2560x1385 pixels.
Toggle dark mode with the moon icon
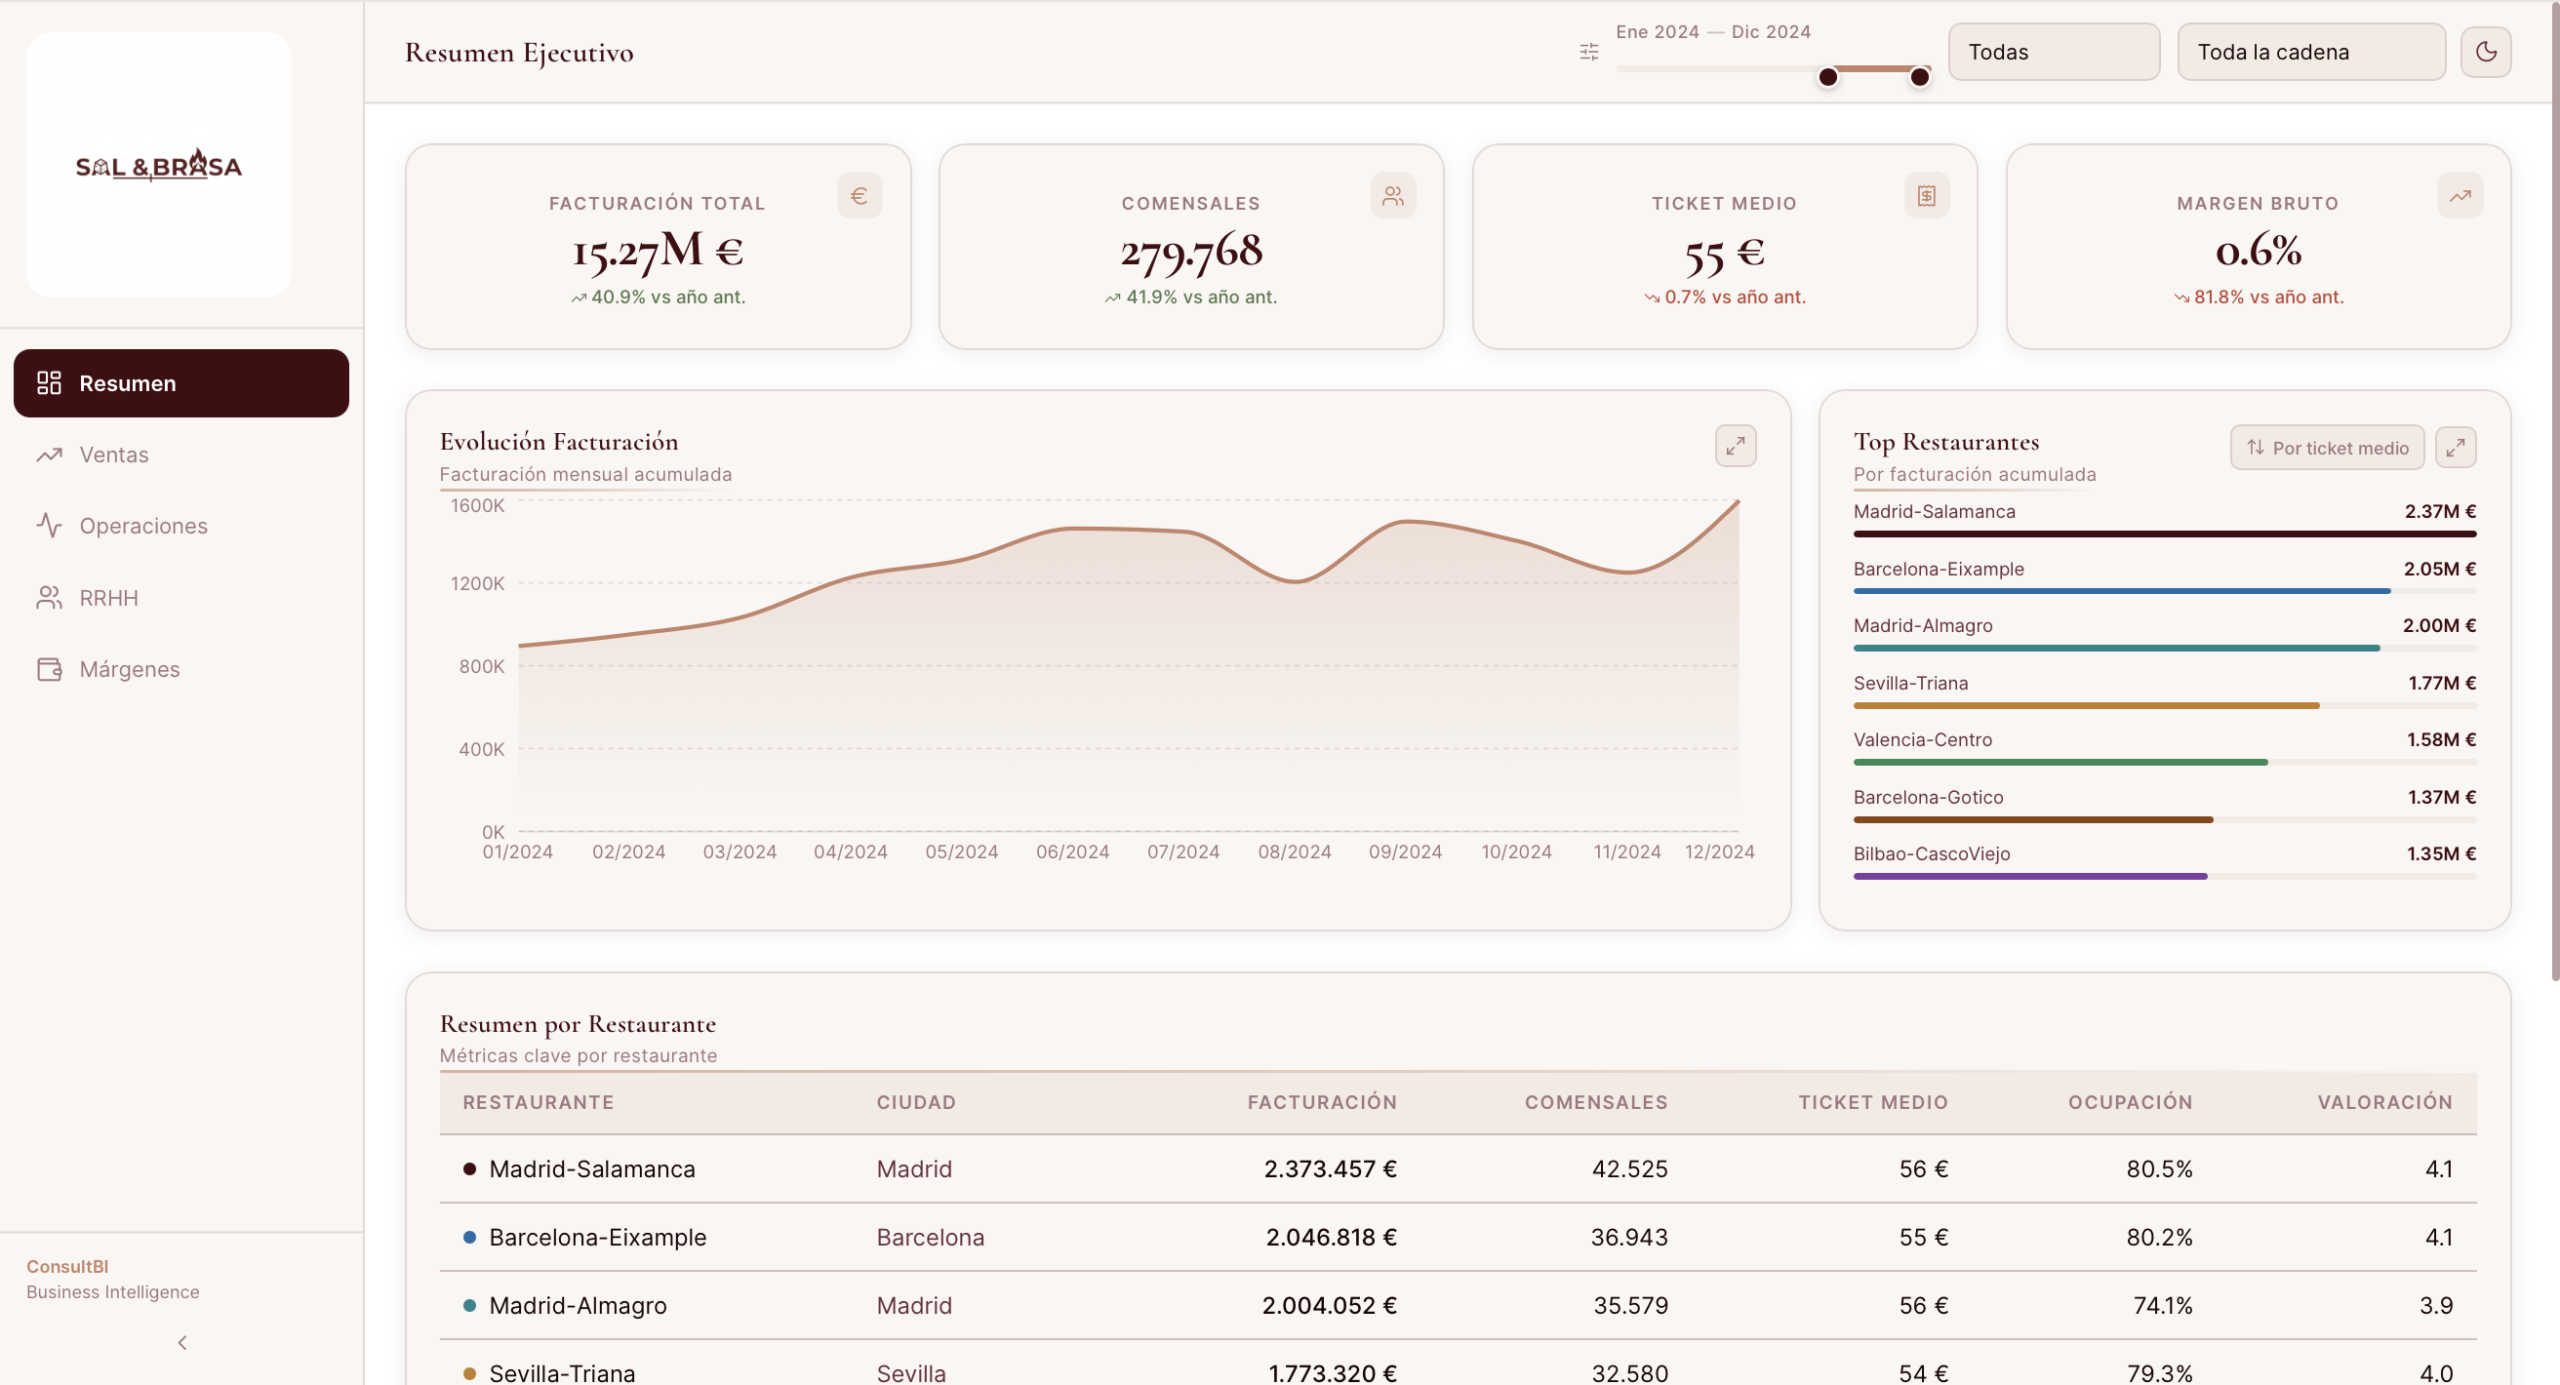[2485, 52]
